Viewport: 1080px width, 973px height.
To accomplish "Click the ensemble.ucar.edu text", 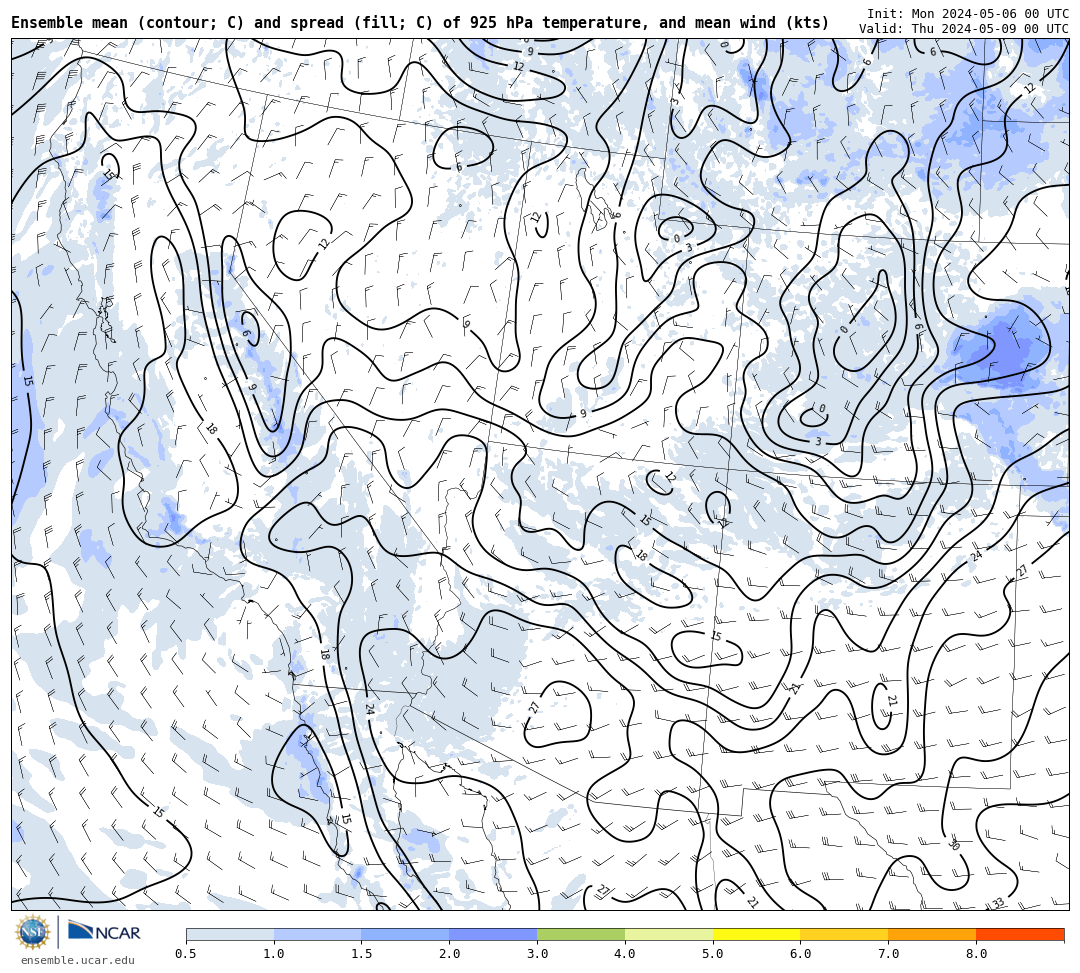I will click(x=78, y=960).
